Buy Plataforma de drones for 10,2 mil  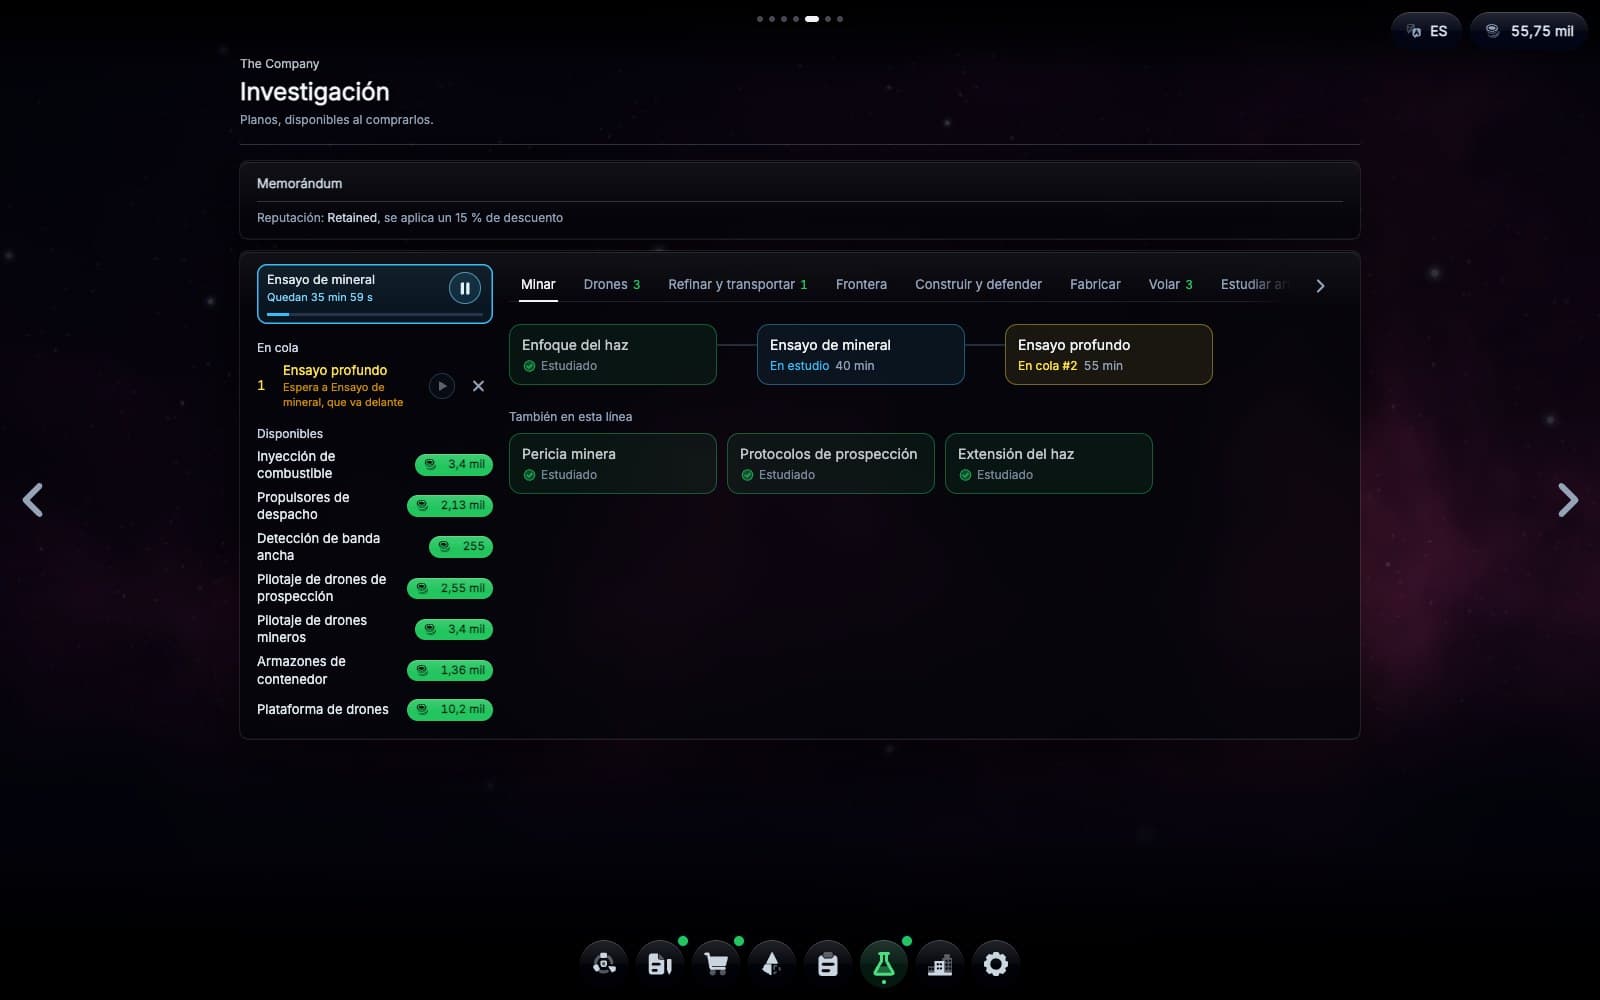tap(450, 709)
